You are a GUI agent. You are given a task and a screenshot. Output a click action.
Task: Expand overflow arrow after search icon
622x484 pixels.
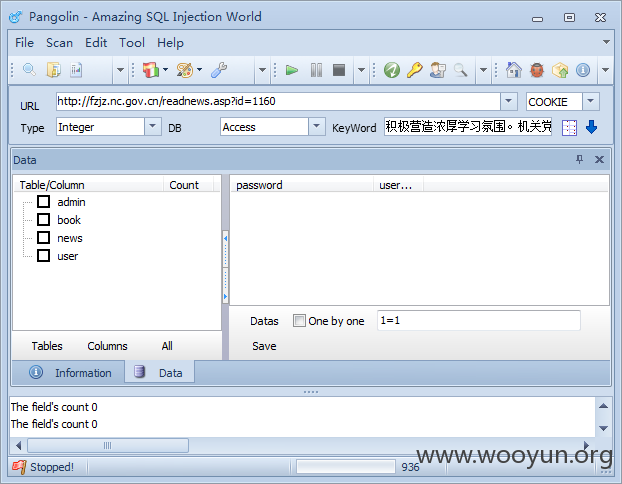tap(483, 70)
